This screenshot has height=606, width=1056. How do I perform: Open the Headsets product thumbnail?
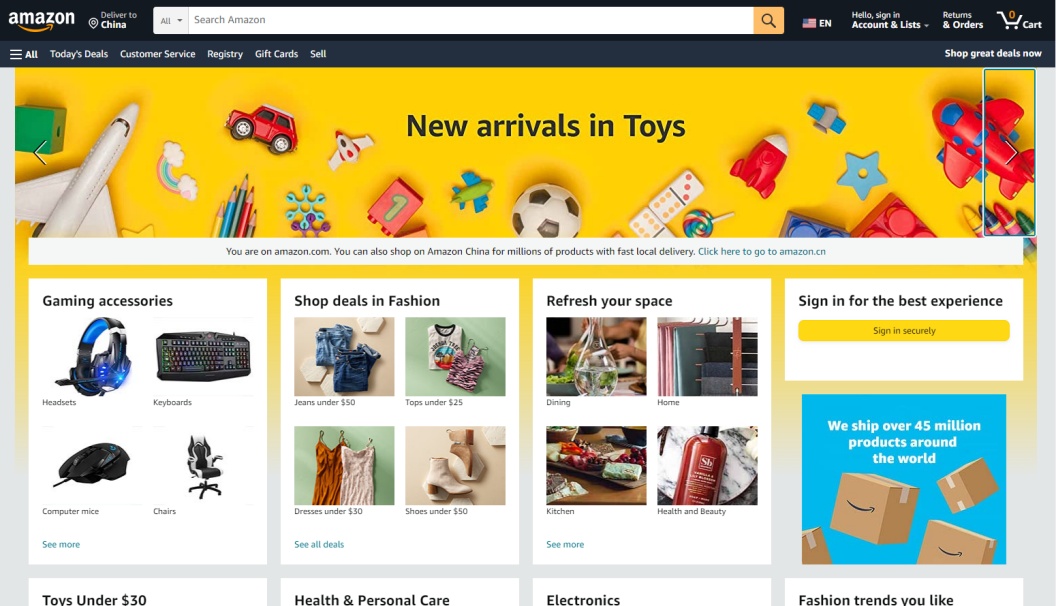pyautogui.click(x=92, y=356)
